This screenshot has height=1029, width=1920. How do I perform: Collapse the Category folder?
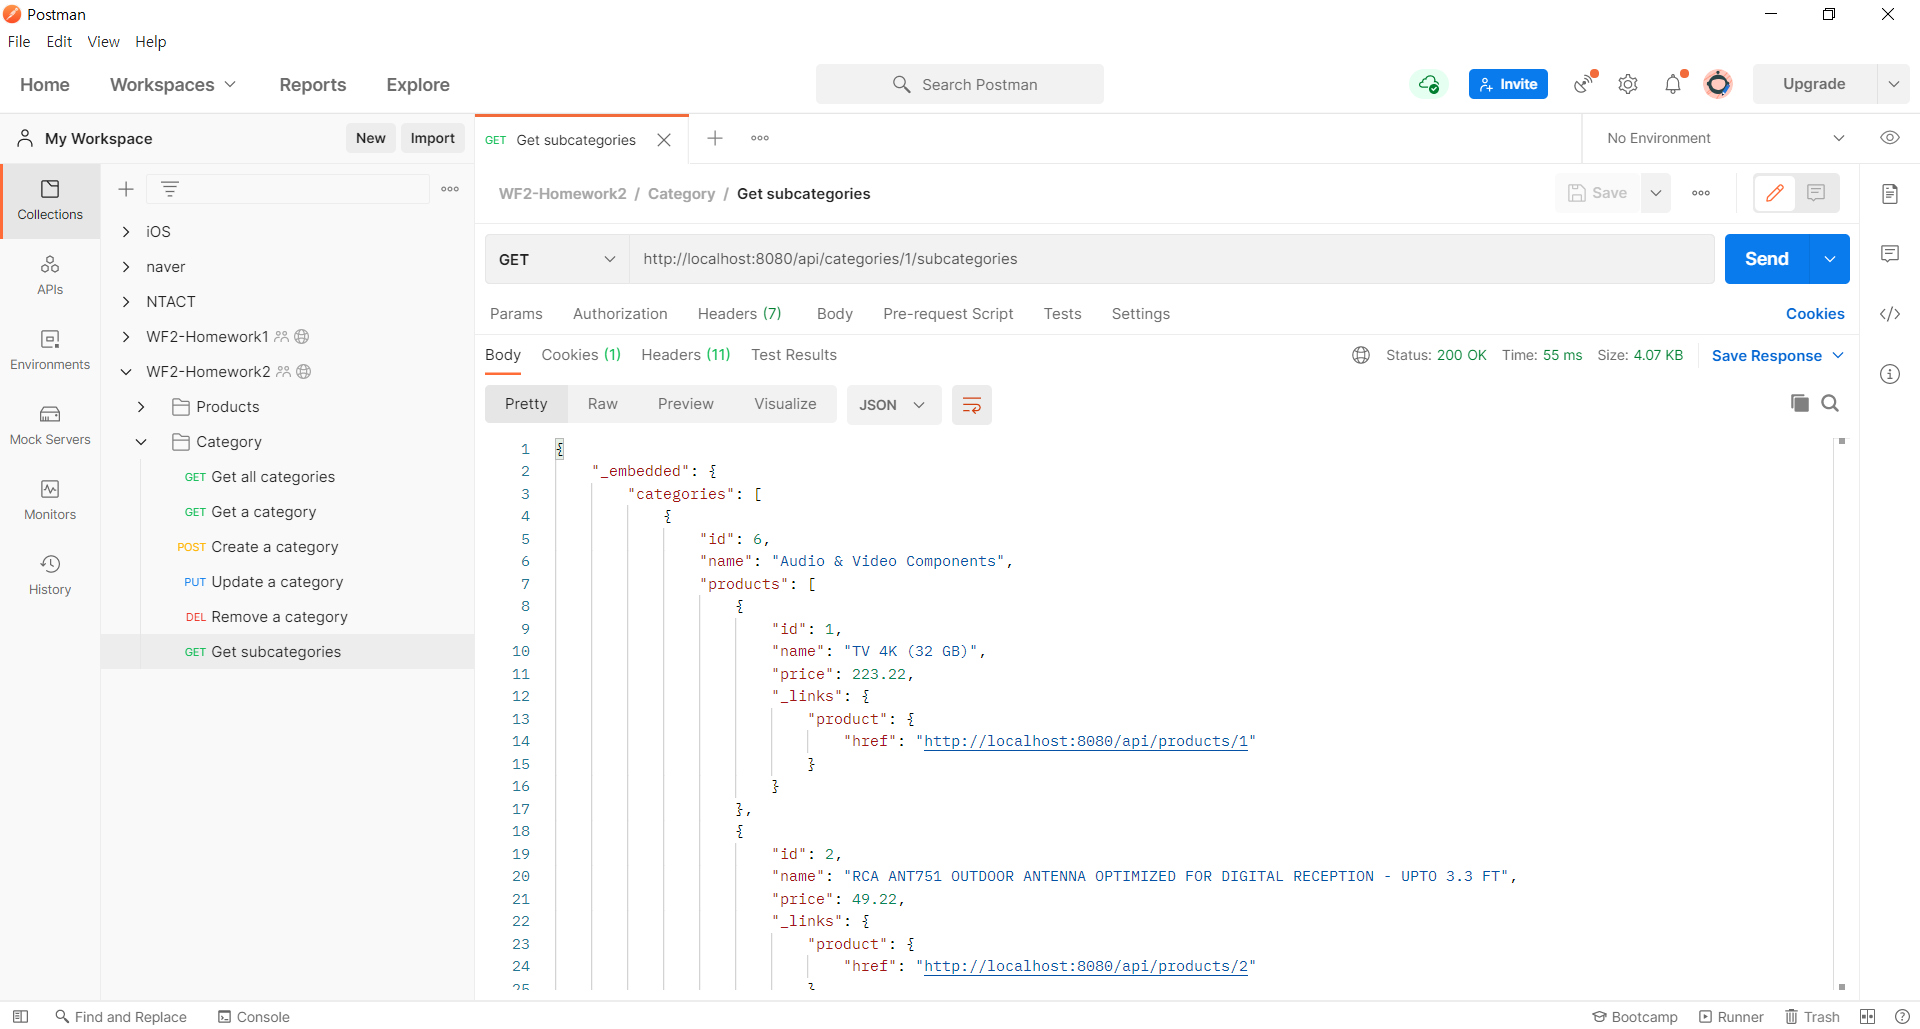(141, 442)
